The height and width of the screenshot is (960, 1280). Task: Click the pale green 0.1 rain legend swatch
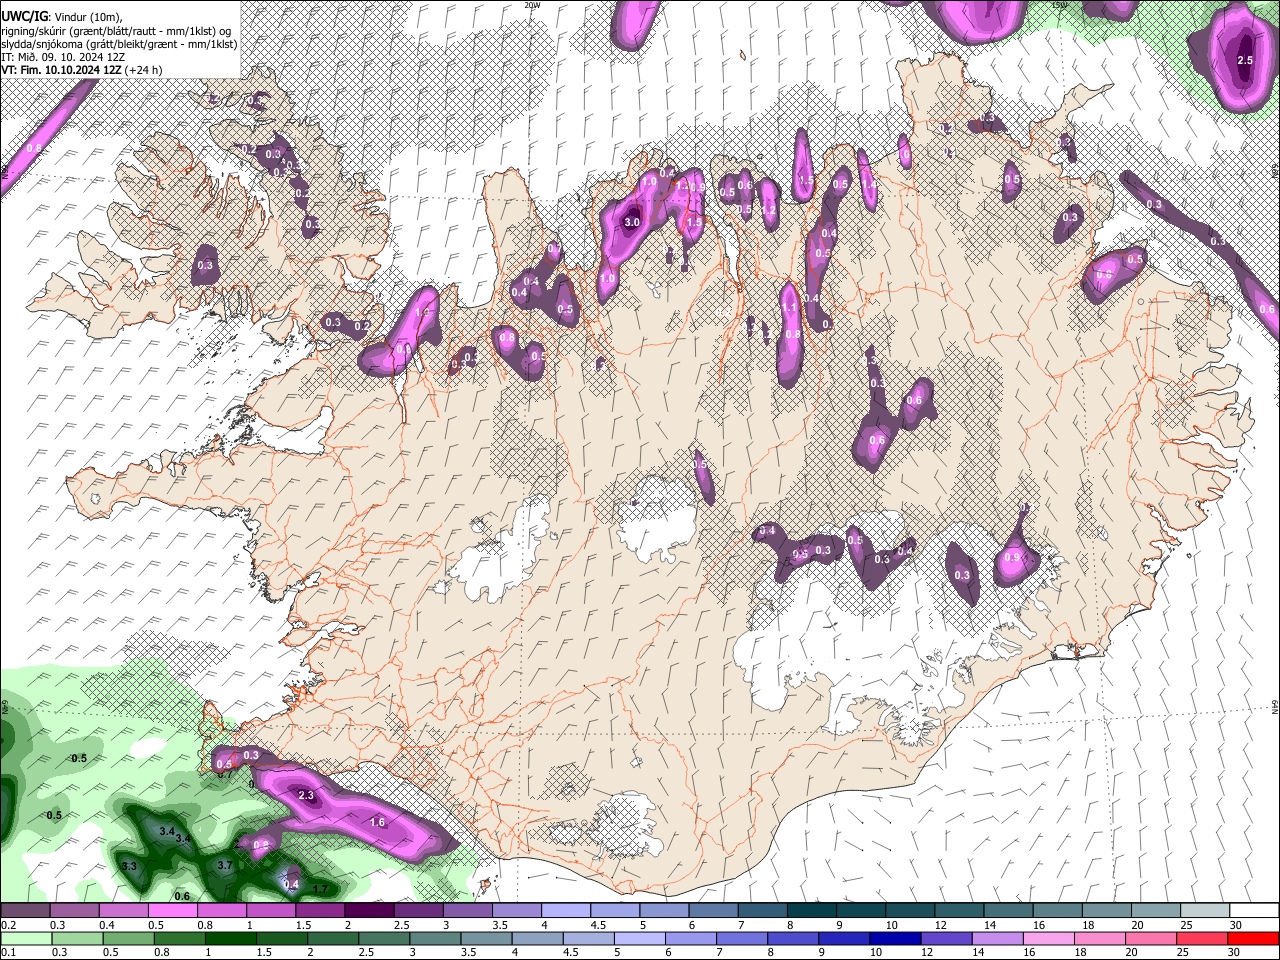coord(25,938)
